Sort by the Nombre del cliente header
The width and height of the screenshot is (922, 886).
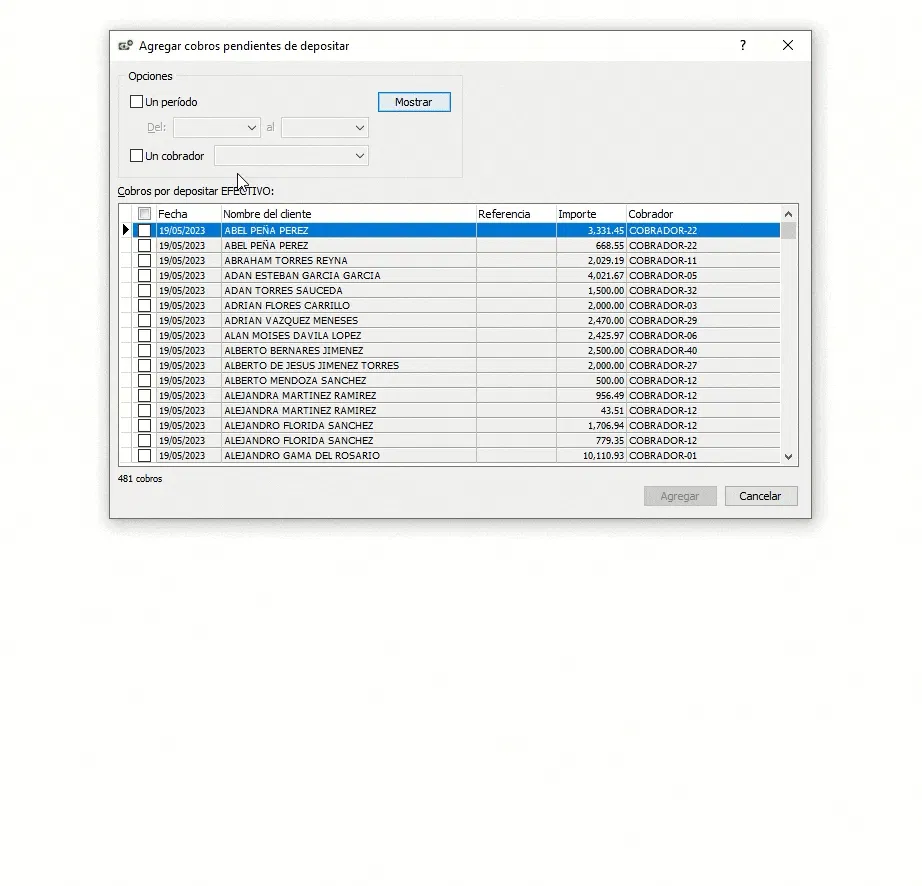348,214
